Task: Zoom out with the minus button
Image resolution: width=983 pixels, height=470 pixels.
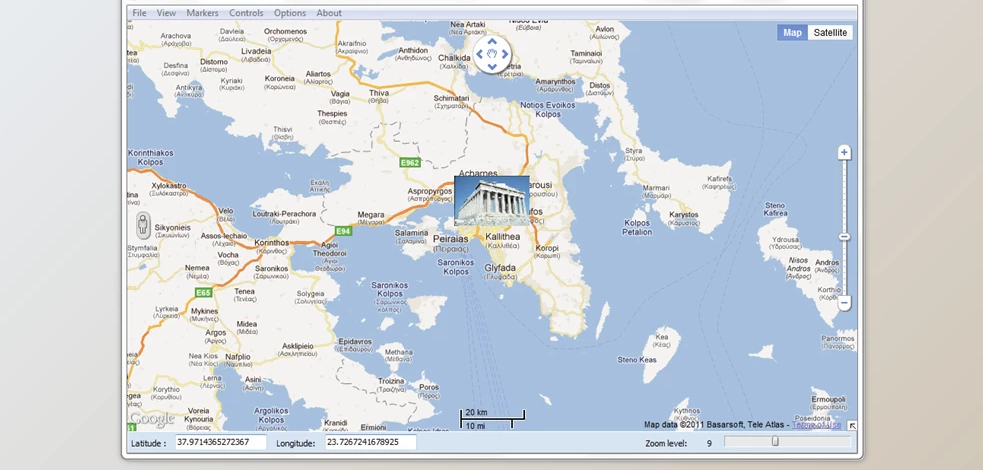Action: [x=844, y=302]
